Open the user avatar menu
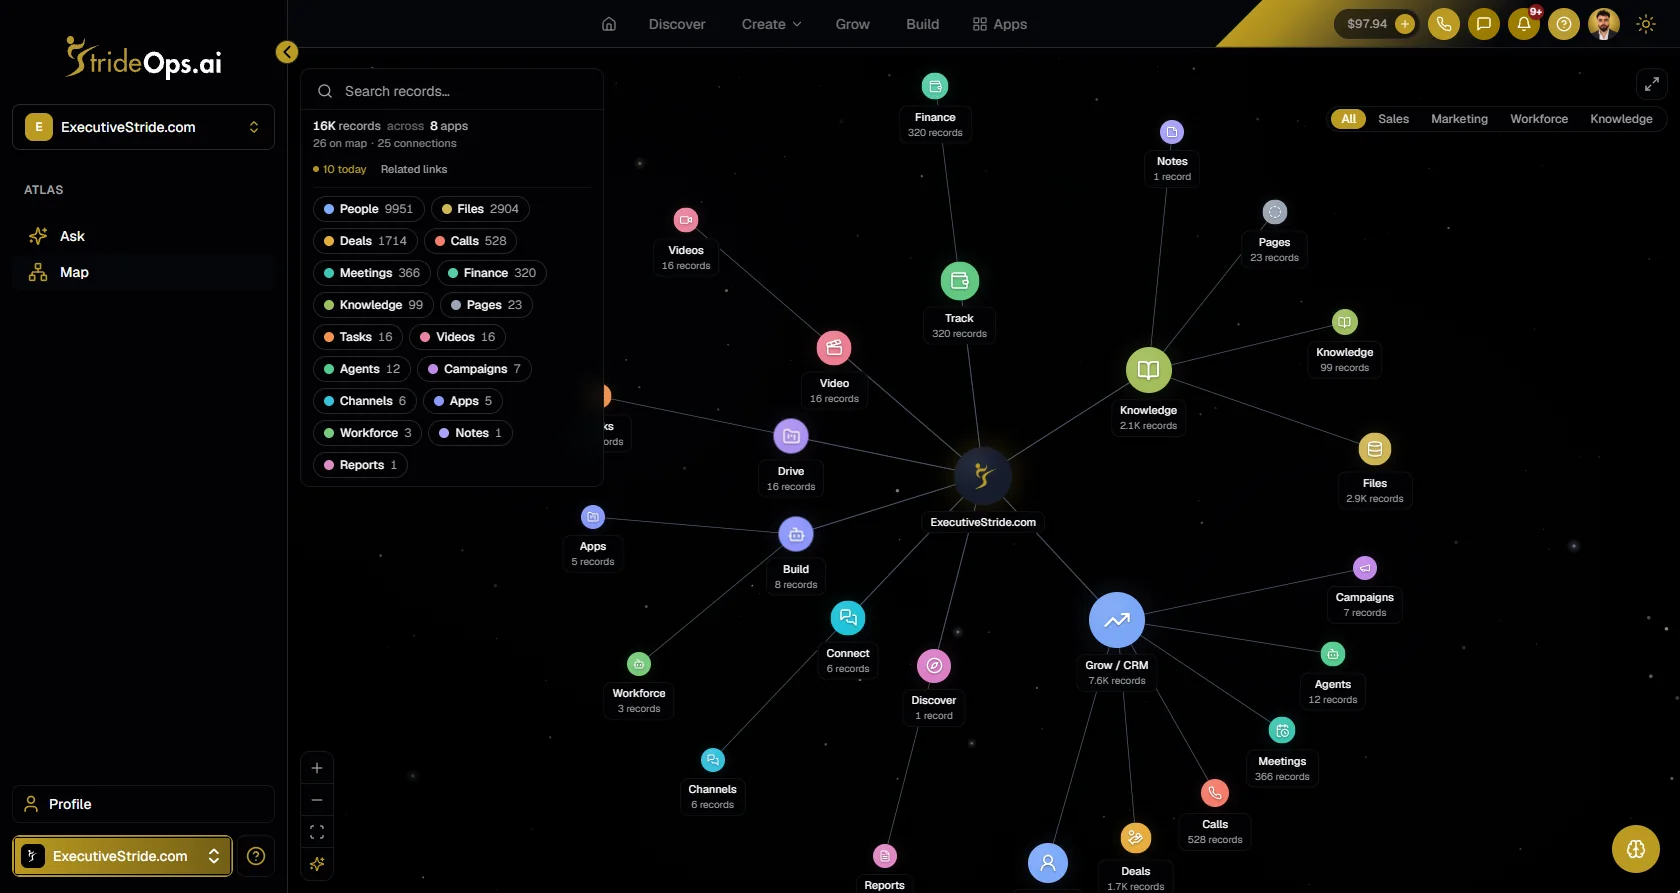Viewport: 1680px width, 893px height. 1604,24
